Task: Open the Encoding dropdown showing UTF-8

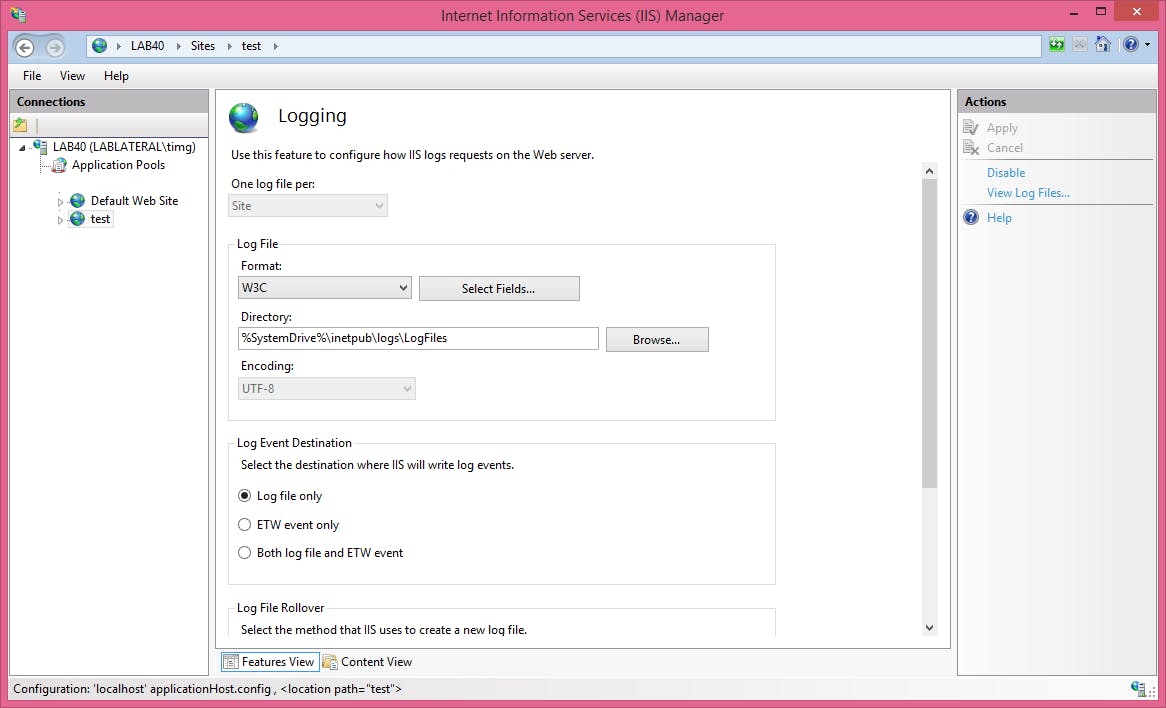Action: [326, 389]
